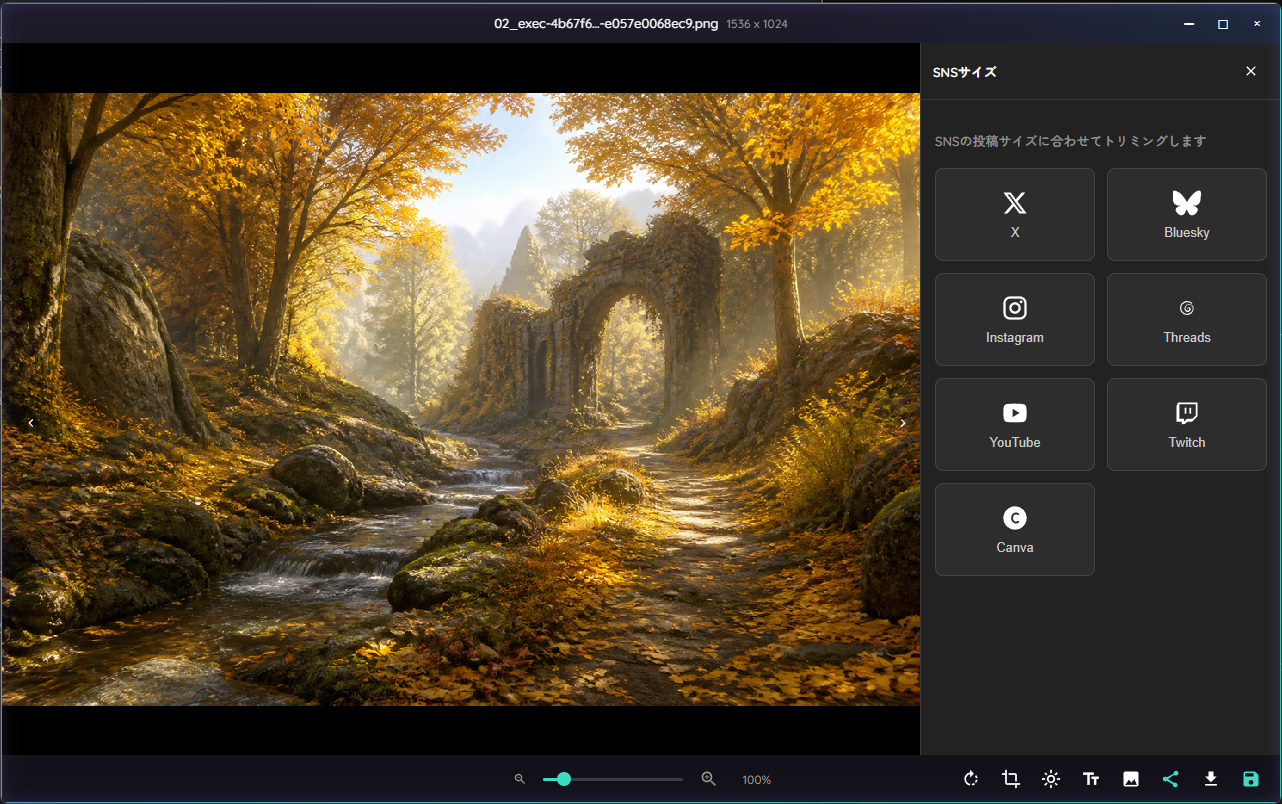The width and height of the screenshot is (1282, 804).
Task: Click the image icon in the bottom toolbar
Action: pyautogui.click(x=1131, y=779)
